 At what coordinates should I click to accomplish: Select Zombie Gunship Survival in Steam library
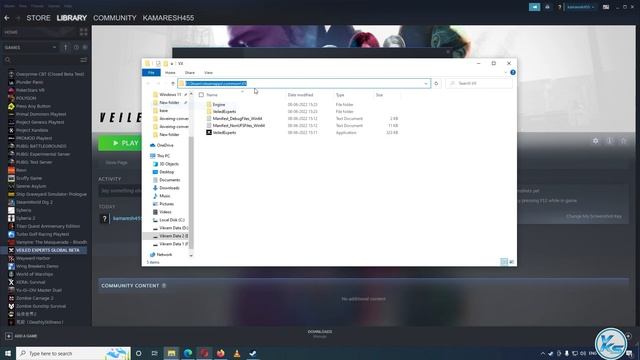[x=41, y=306]
